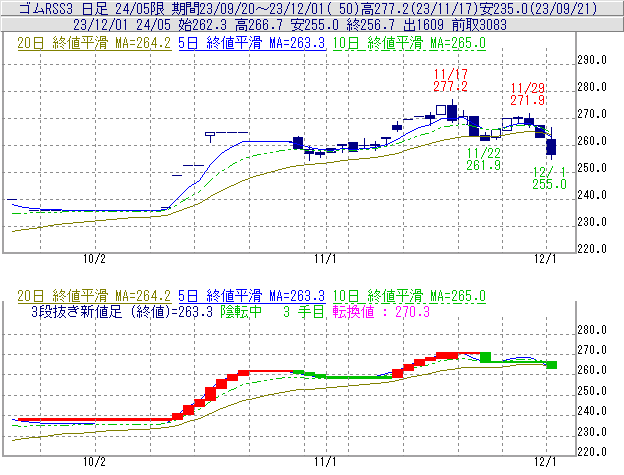Select the upper 5日 終値平滑 MA=263.3 legend

(252, 43)
